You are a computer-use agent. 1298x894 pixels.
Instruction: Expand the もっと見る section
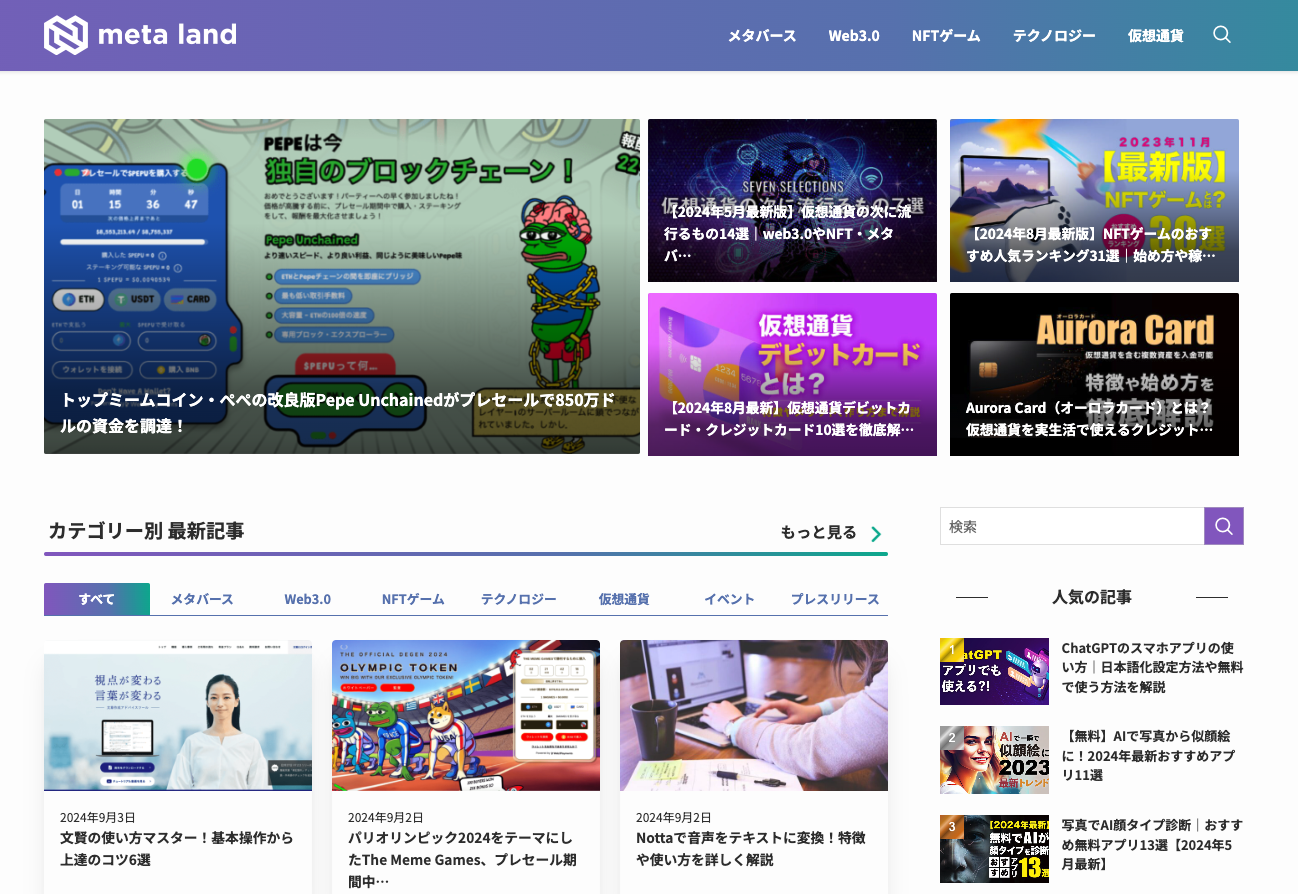click(x=817, y=533)
